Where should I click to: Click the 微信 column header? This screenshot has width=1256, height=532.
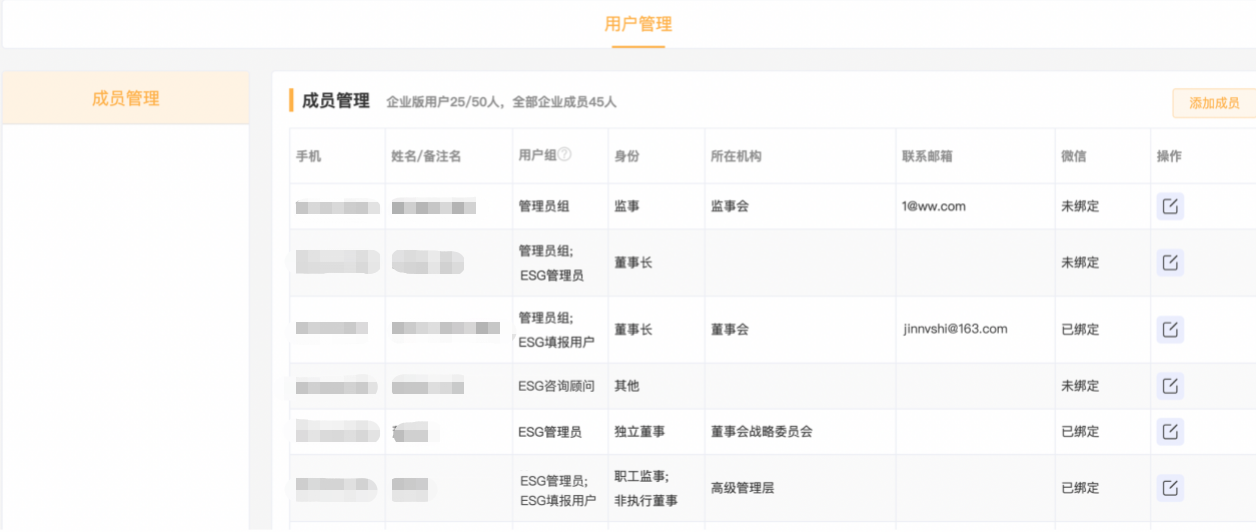pyautogui.click(x=1074, y=156)
